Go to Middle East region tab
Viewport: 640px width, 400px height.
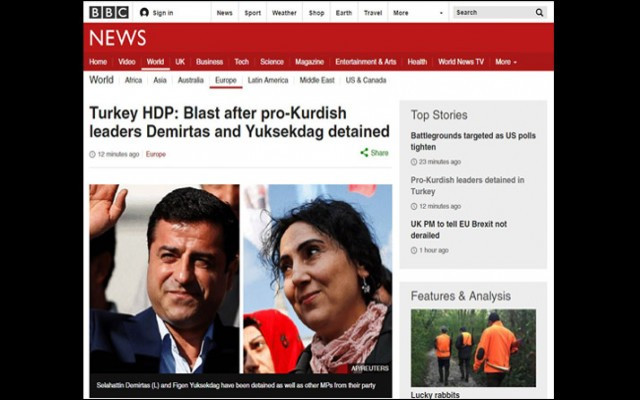coord(317,80)
